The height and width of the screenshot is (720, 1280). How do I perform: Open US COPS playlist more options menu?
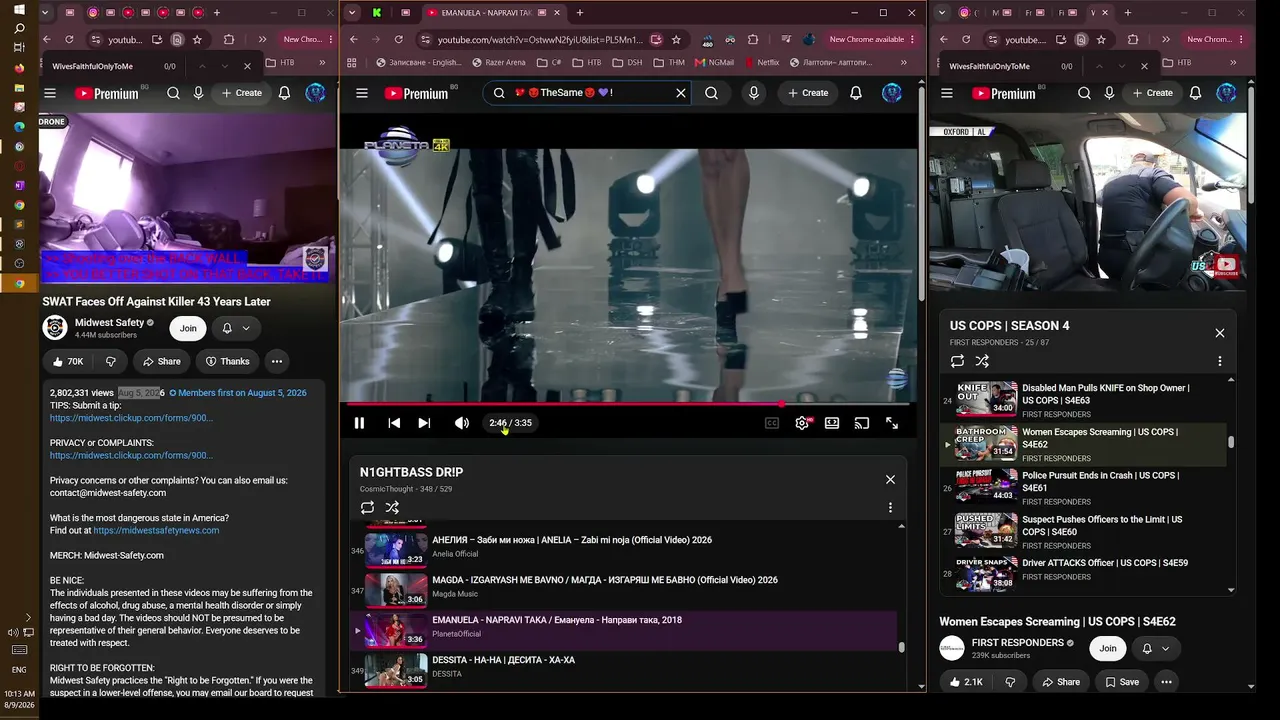tap(1220, 361)
